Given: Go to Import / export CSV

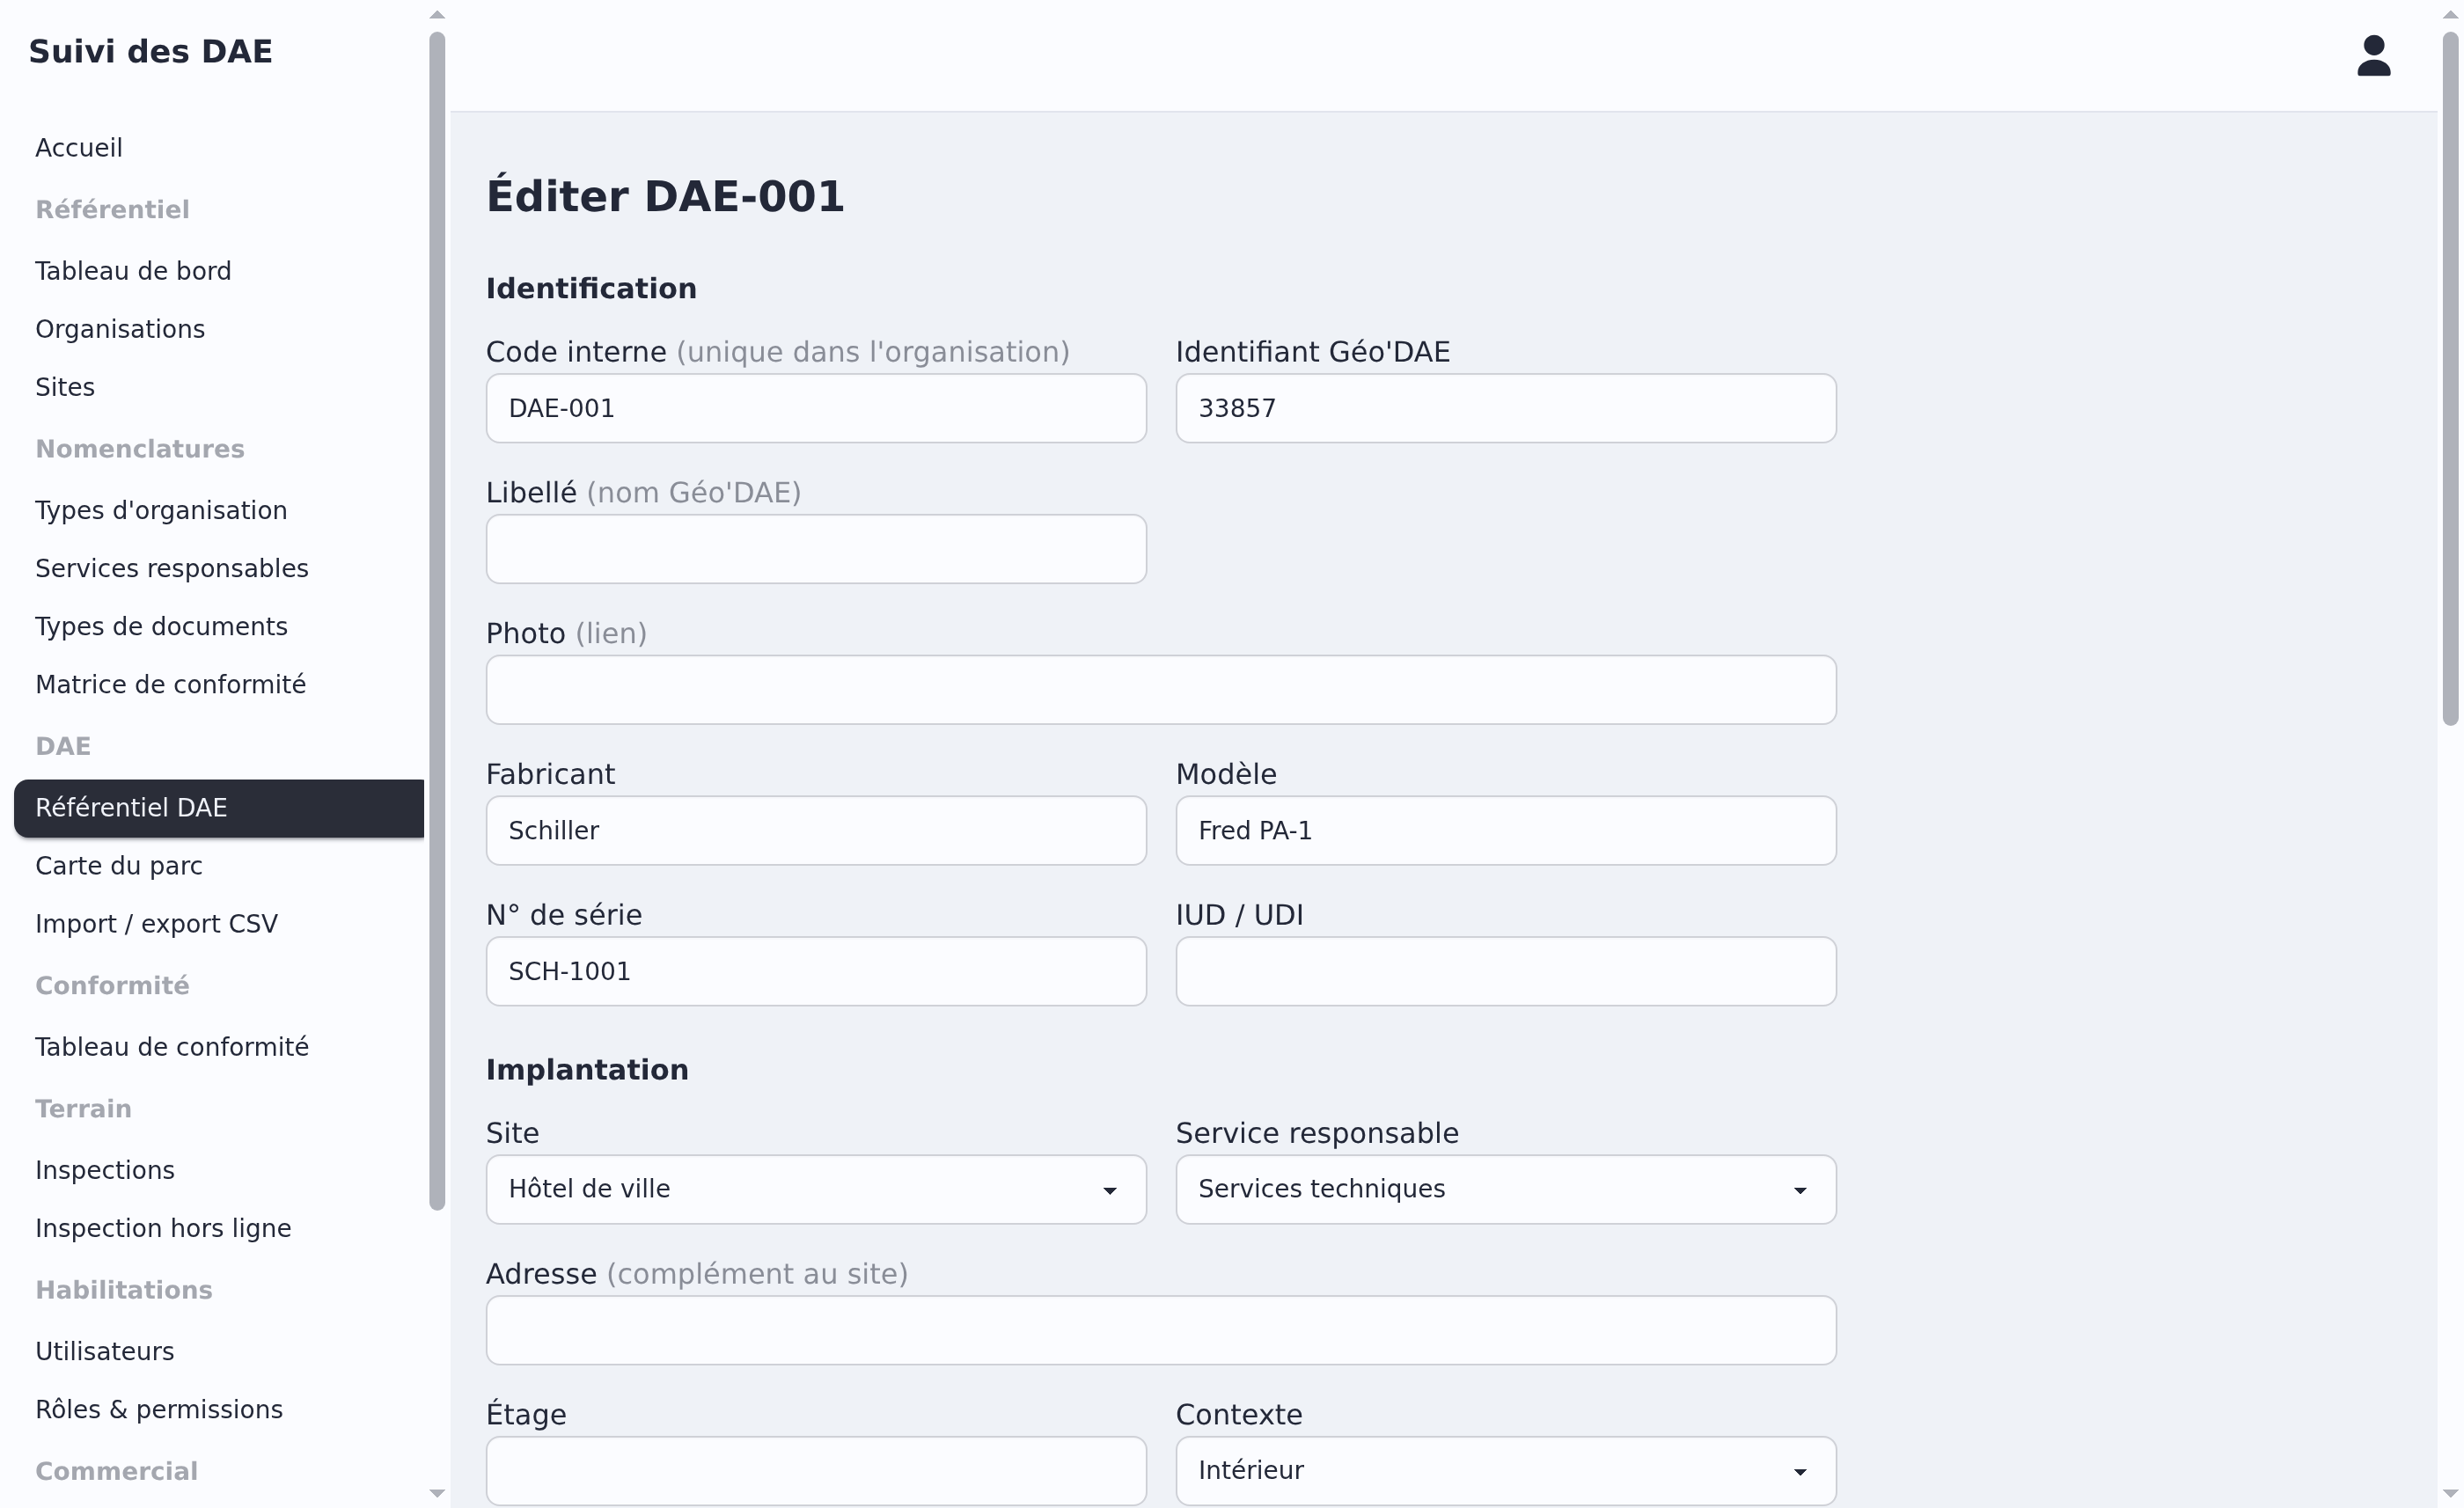Looking at the screenshot, I should [x=219, y=924].
